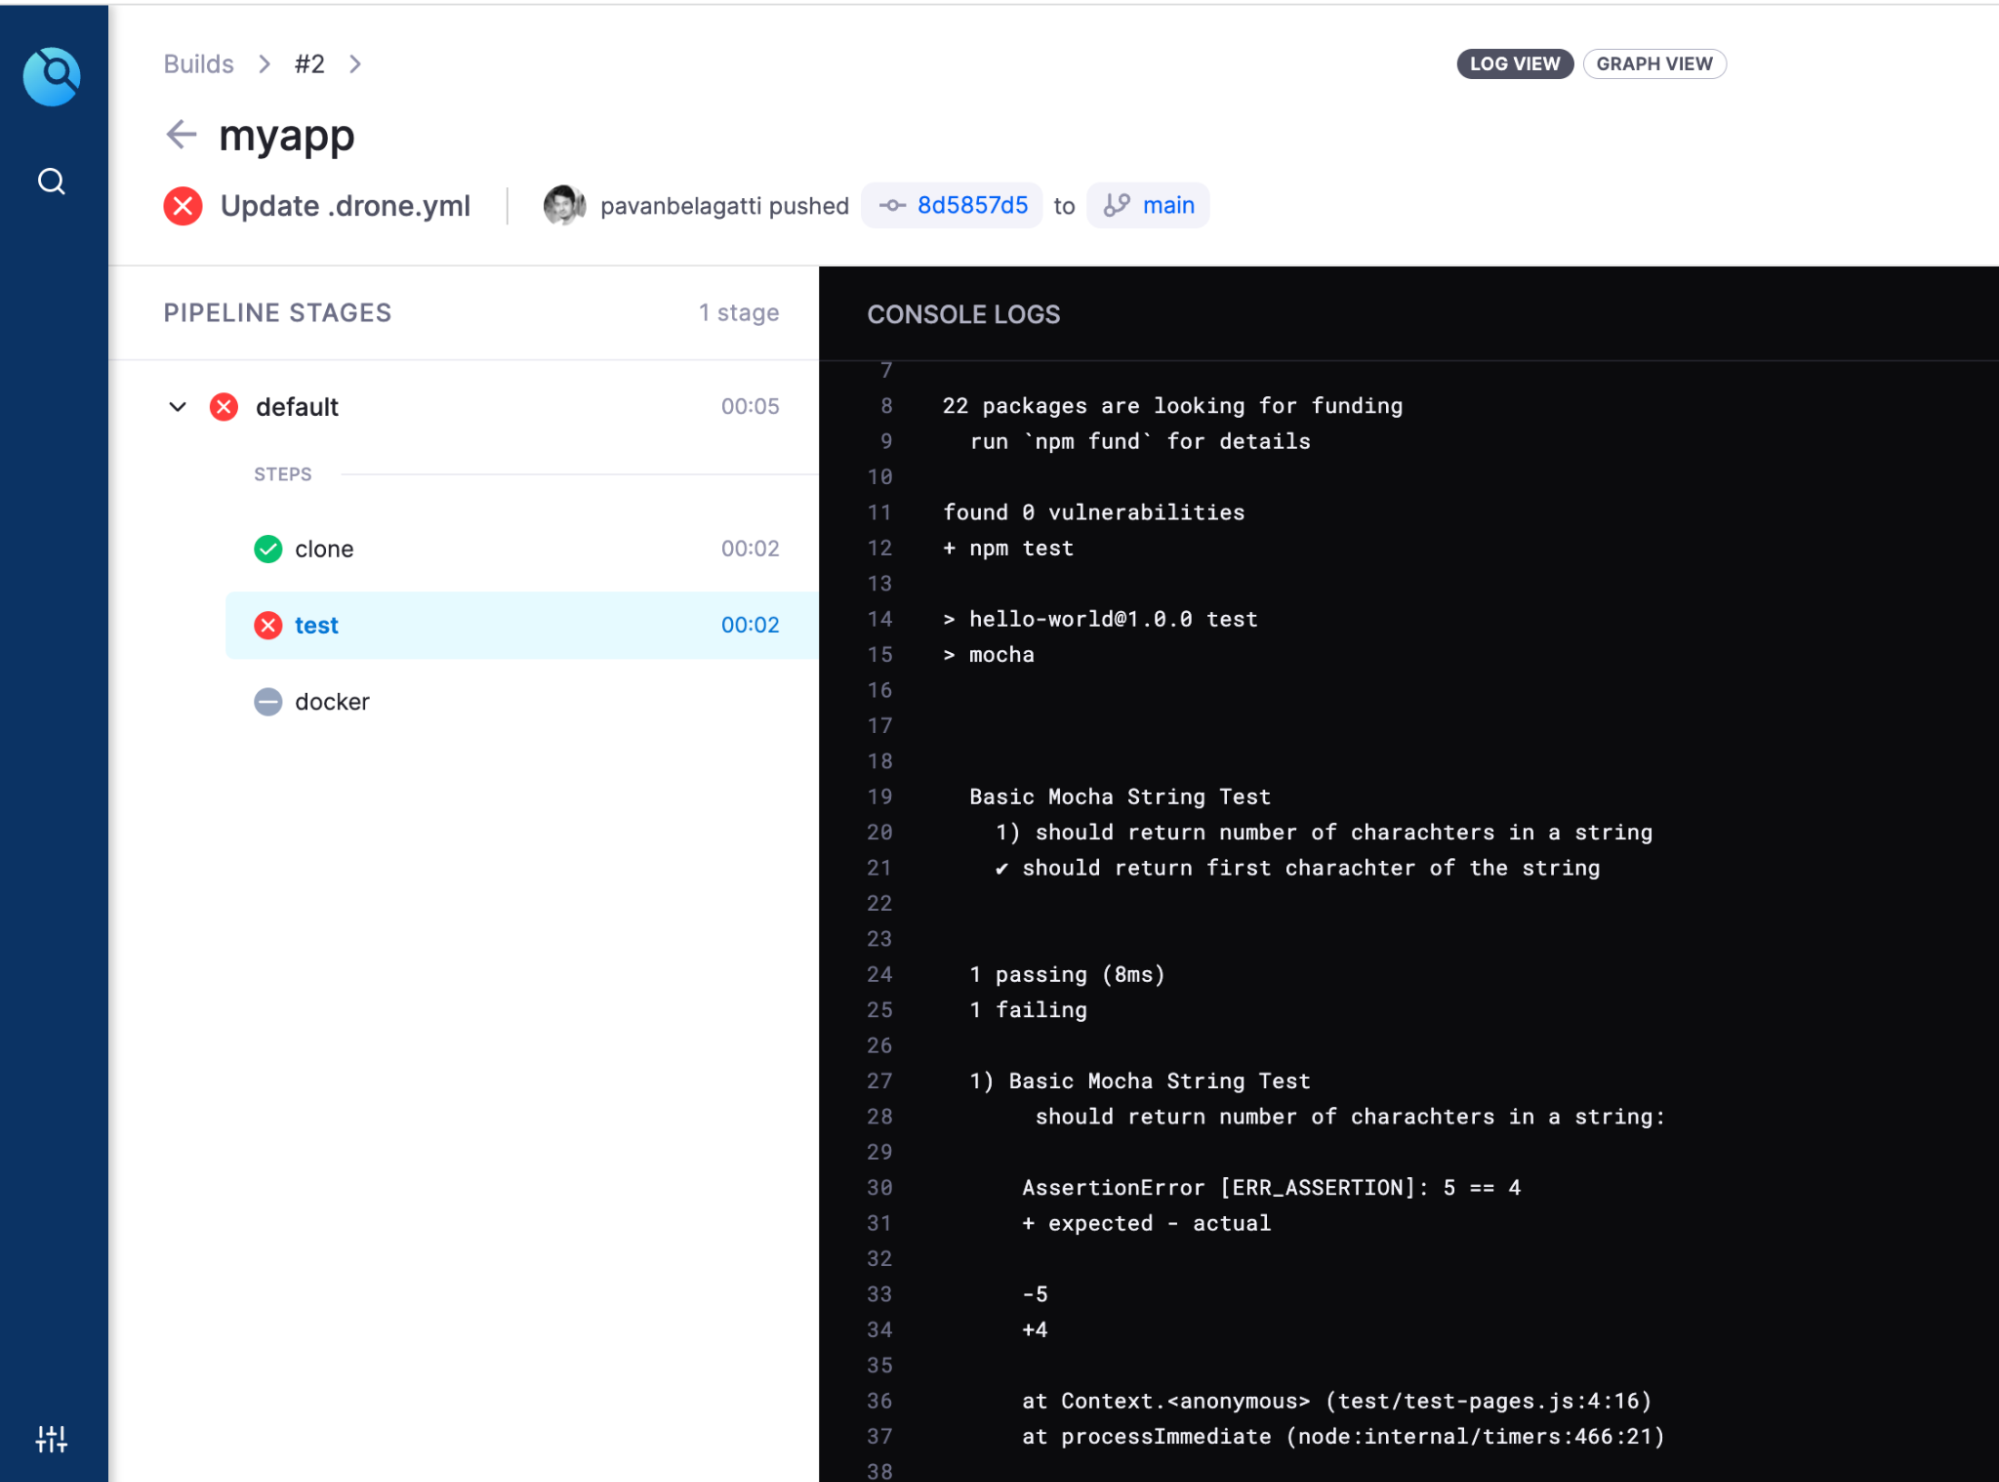Open commit 8d5857d5 link
Viewport: 1999px width, 1482px height.
(x=972, y=206)
